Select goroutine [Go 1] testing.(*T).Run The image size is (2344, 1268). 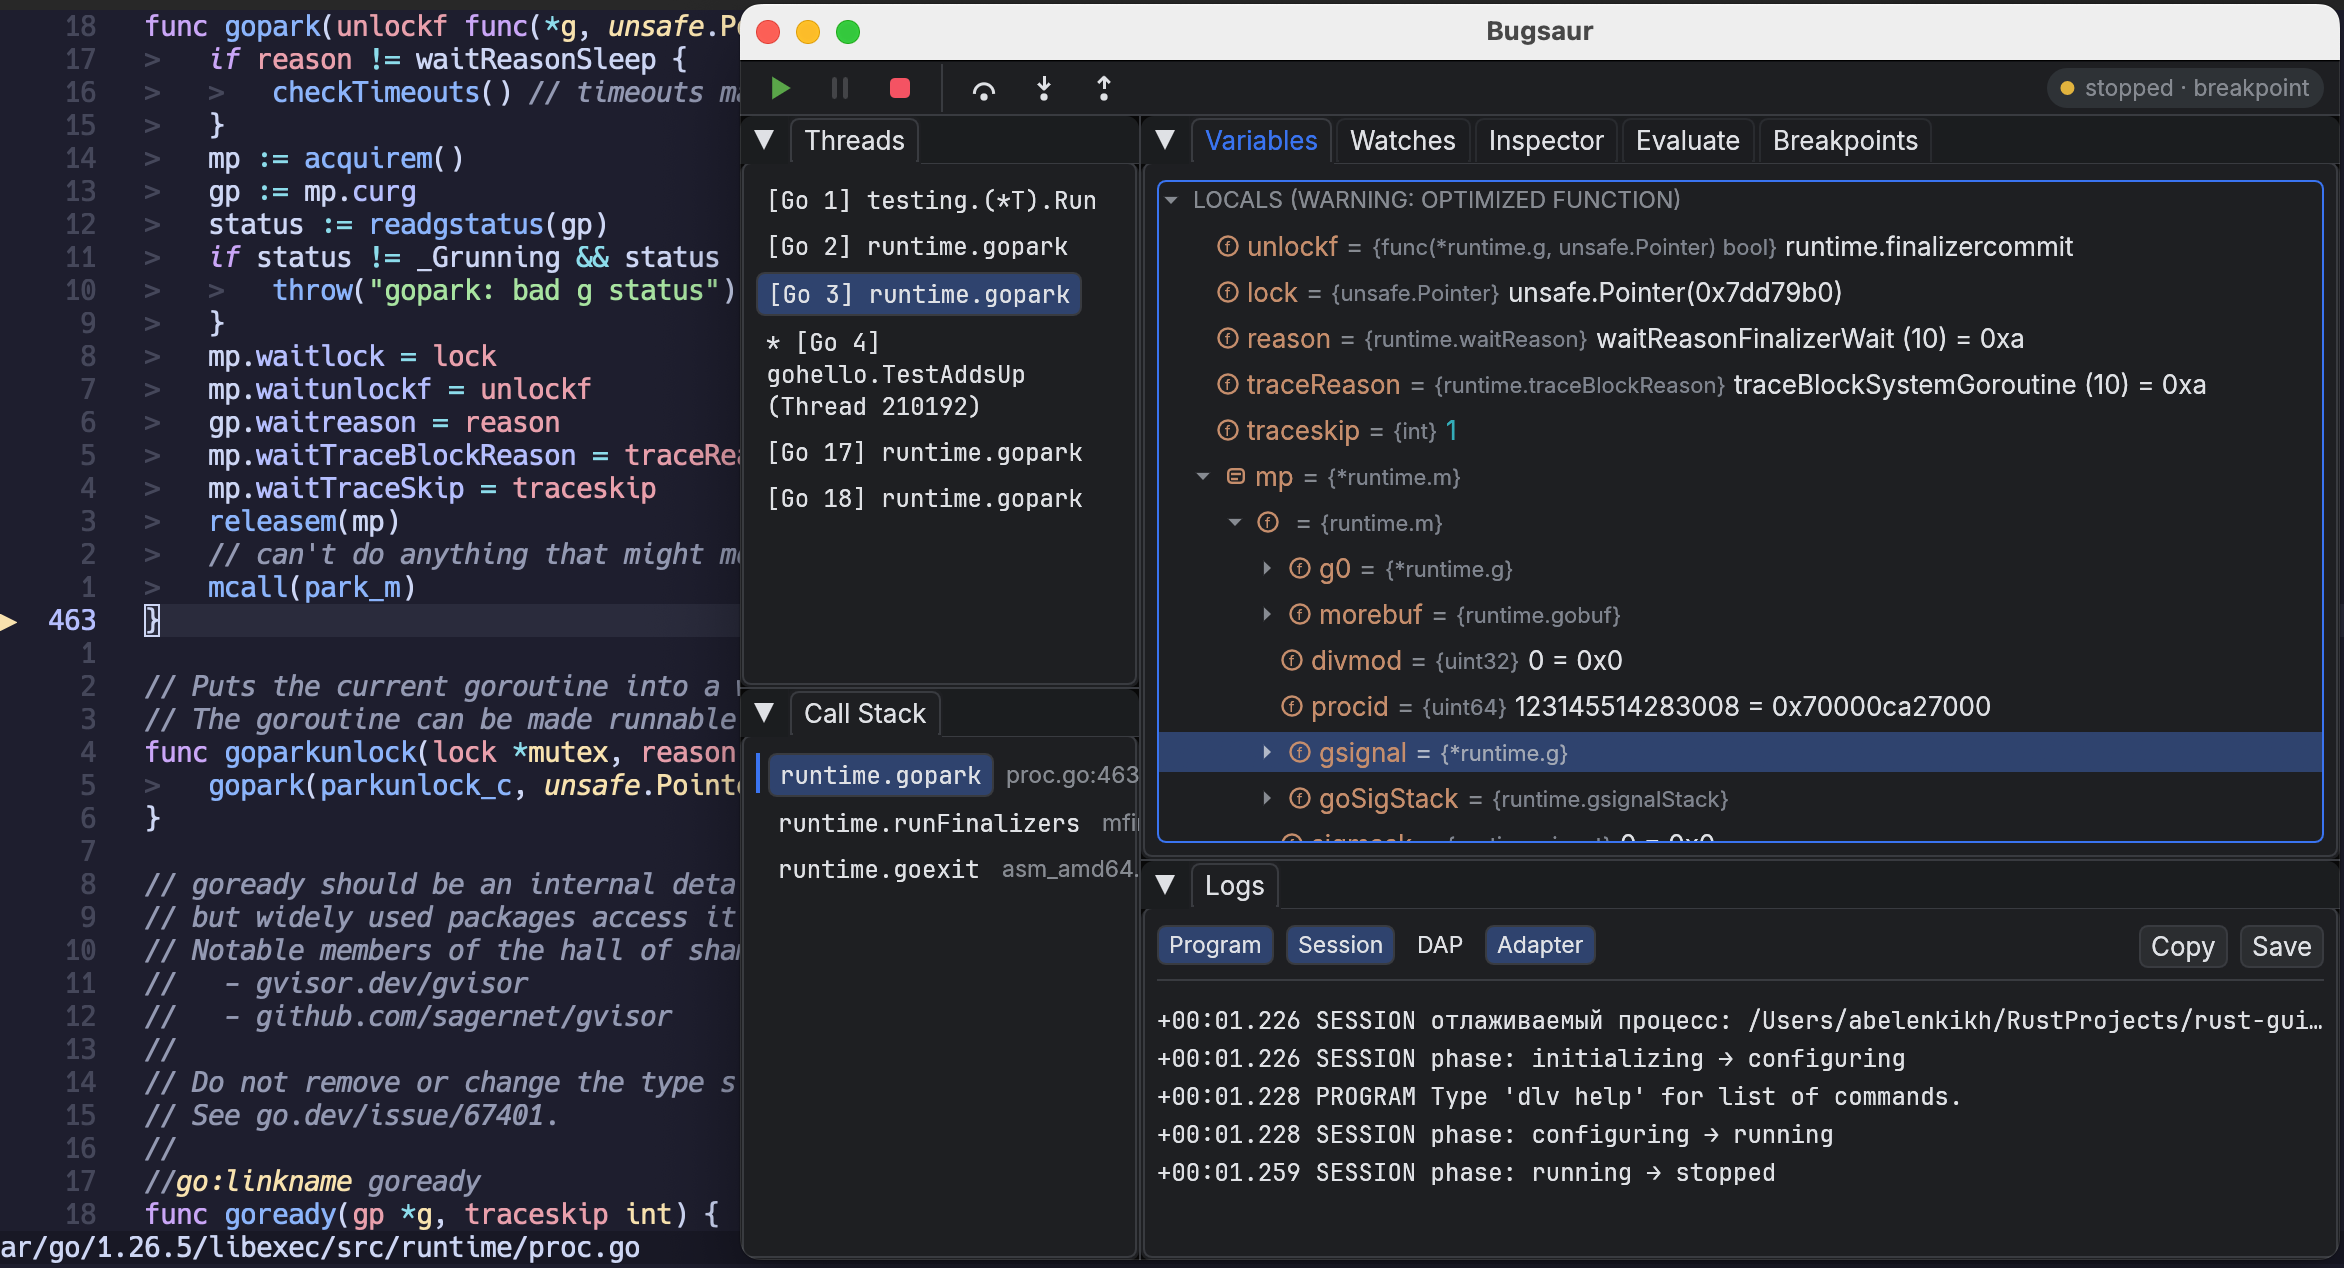coord(931,201)
